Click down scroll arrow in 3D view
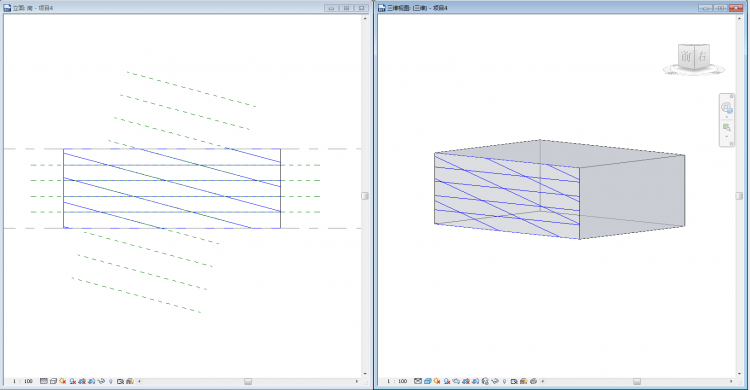 click(x=739, y=374)
